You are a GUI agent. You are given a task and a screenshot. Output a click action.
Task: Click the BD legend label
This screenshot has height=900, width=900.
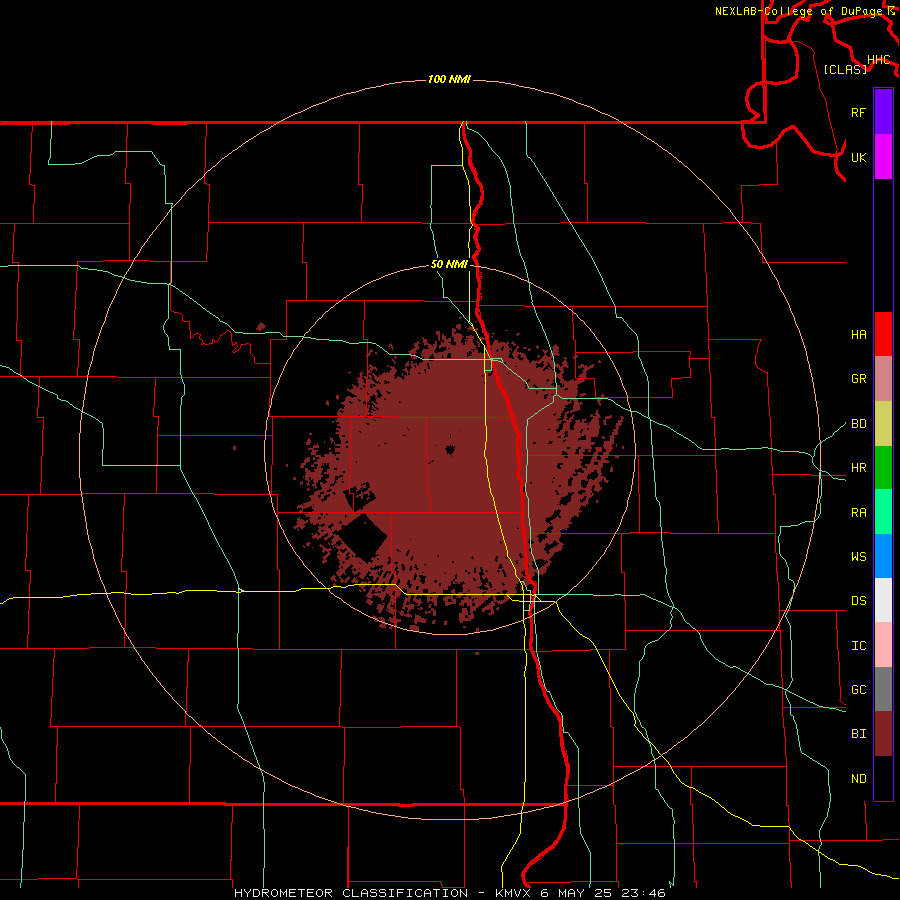tap(858, 424)
